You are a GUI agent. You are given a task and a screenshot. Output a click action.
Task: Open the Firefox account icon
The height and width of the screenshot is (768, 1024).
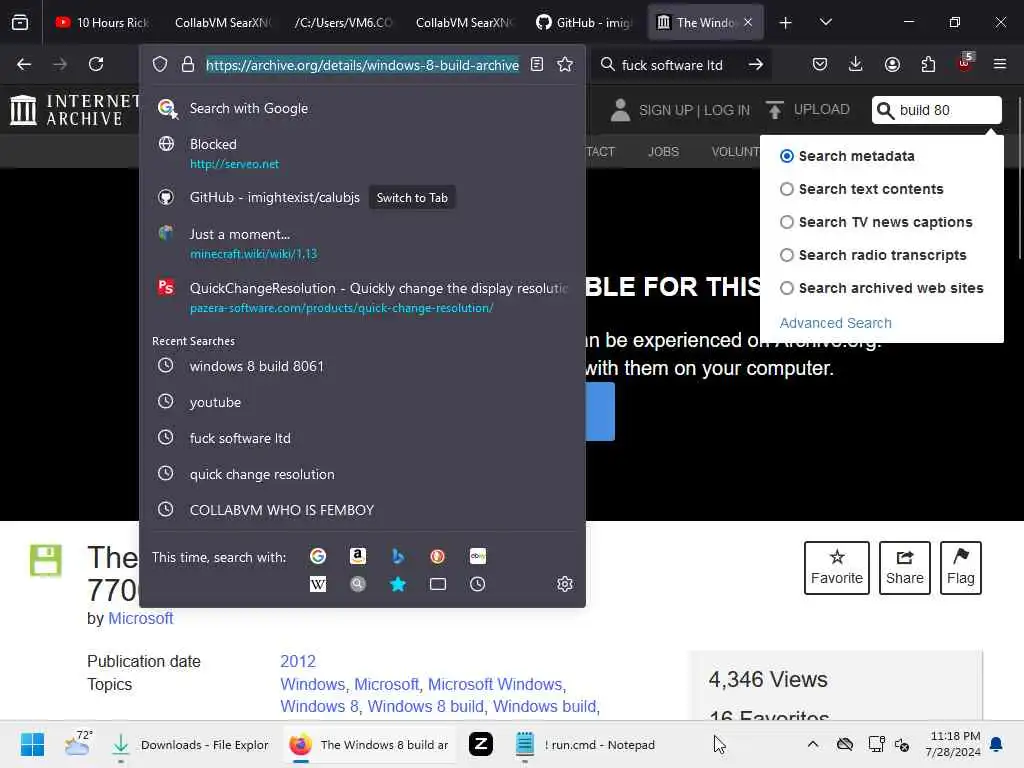coord(892,64)
